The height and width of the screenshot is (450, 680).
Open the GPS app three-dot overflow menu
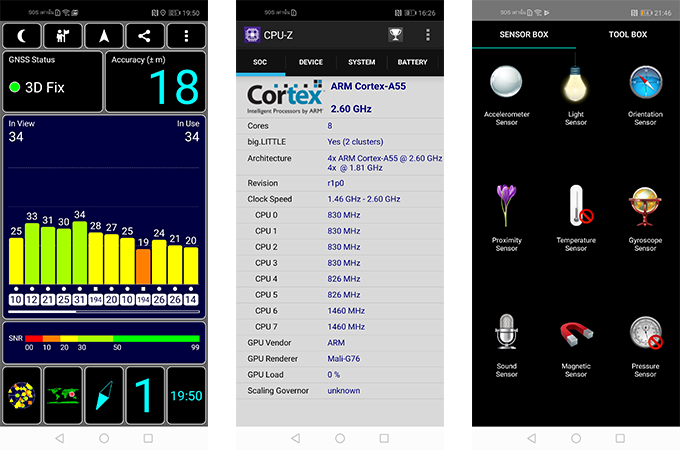tap(185, 36)
